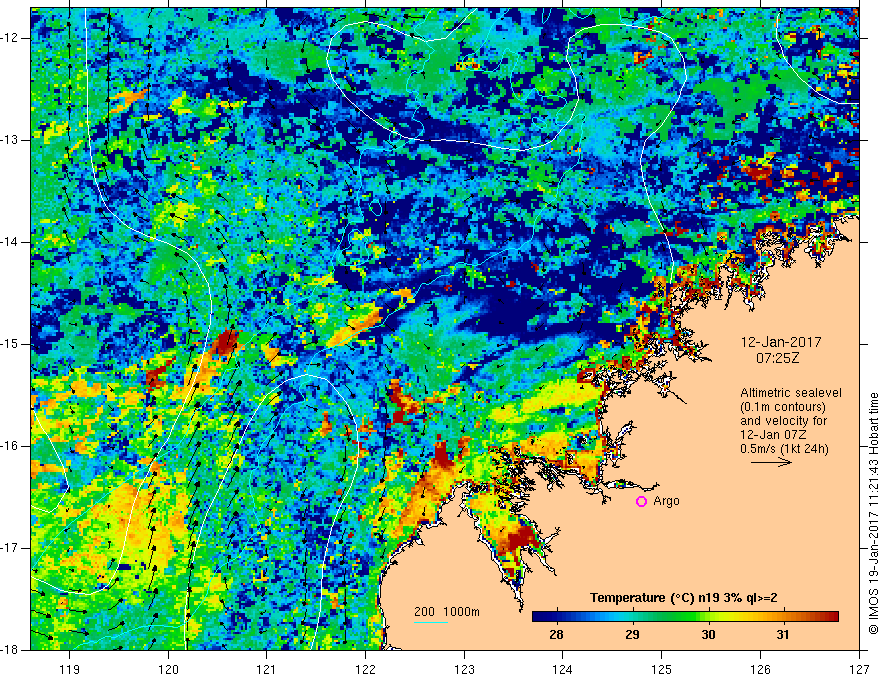Click the longitude label 121
The height and width of the screenshot is (680, 880).
[x=266, y=669]
